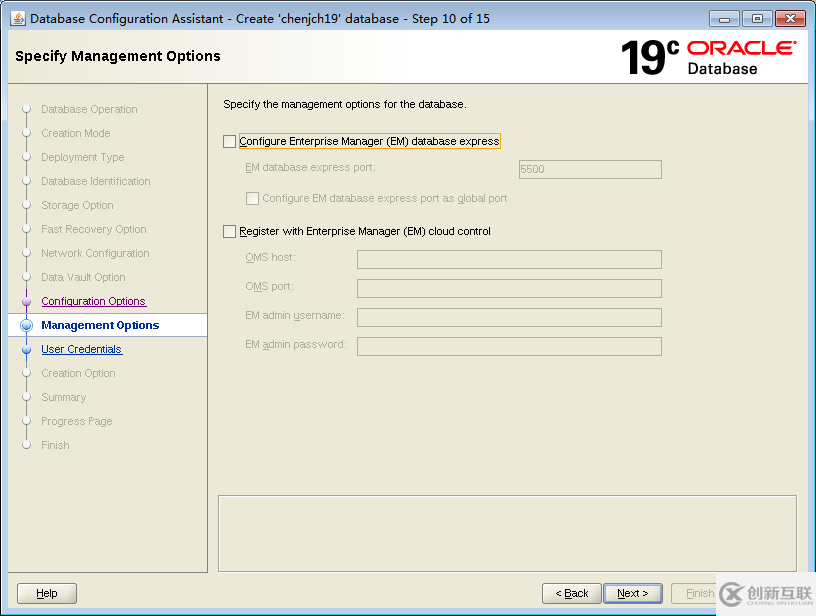Proceed with the Next button
816x616 pixels.
click(x=633, y=593)
